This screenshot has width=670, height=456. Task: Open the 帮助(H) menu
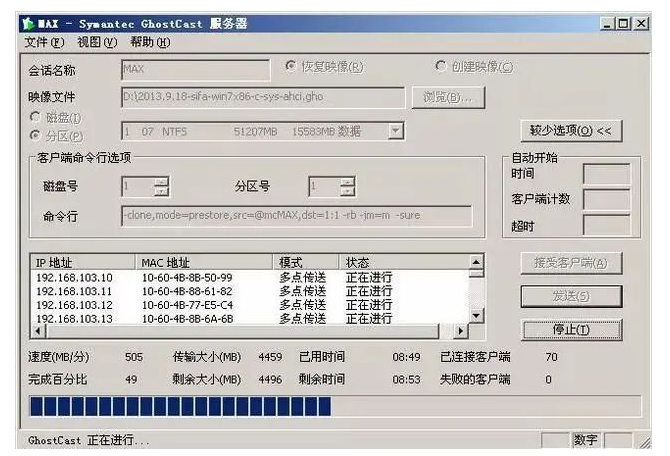[x=150, y=42]
